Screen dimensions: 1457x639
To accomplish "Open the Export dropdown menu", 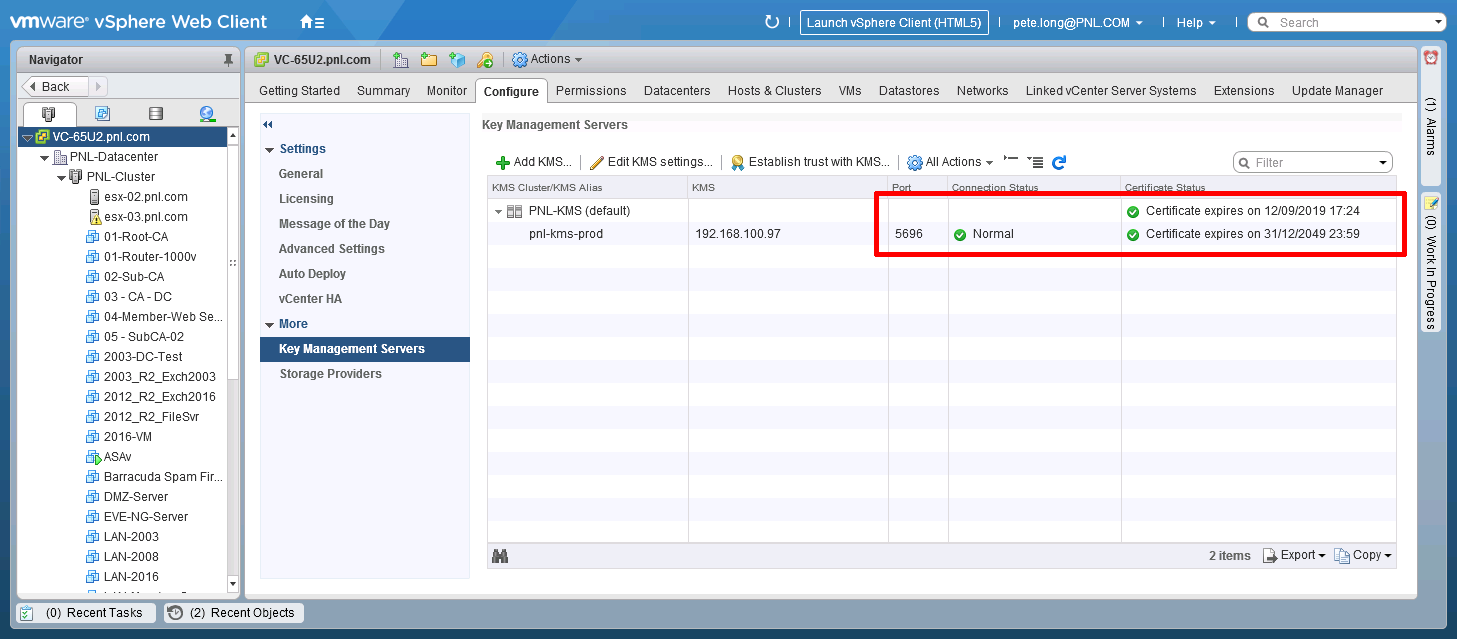I will click(x=1295, y=556).
